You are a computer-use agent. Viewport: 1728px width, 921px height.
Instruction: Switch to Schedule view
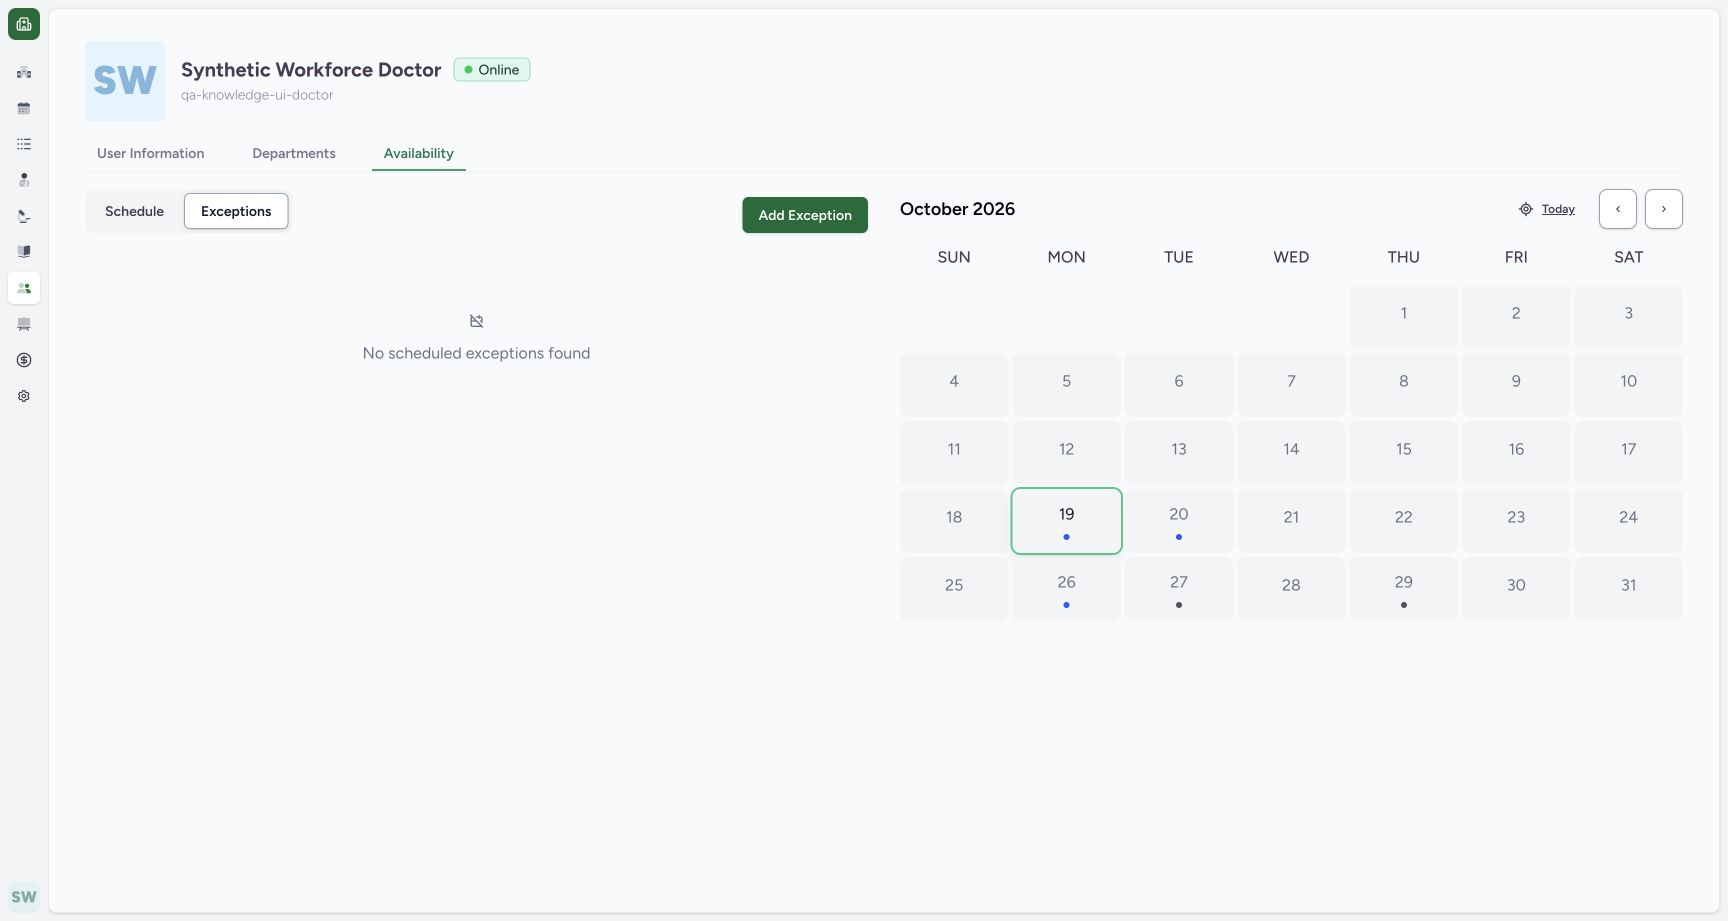point(134,211)
